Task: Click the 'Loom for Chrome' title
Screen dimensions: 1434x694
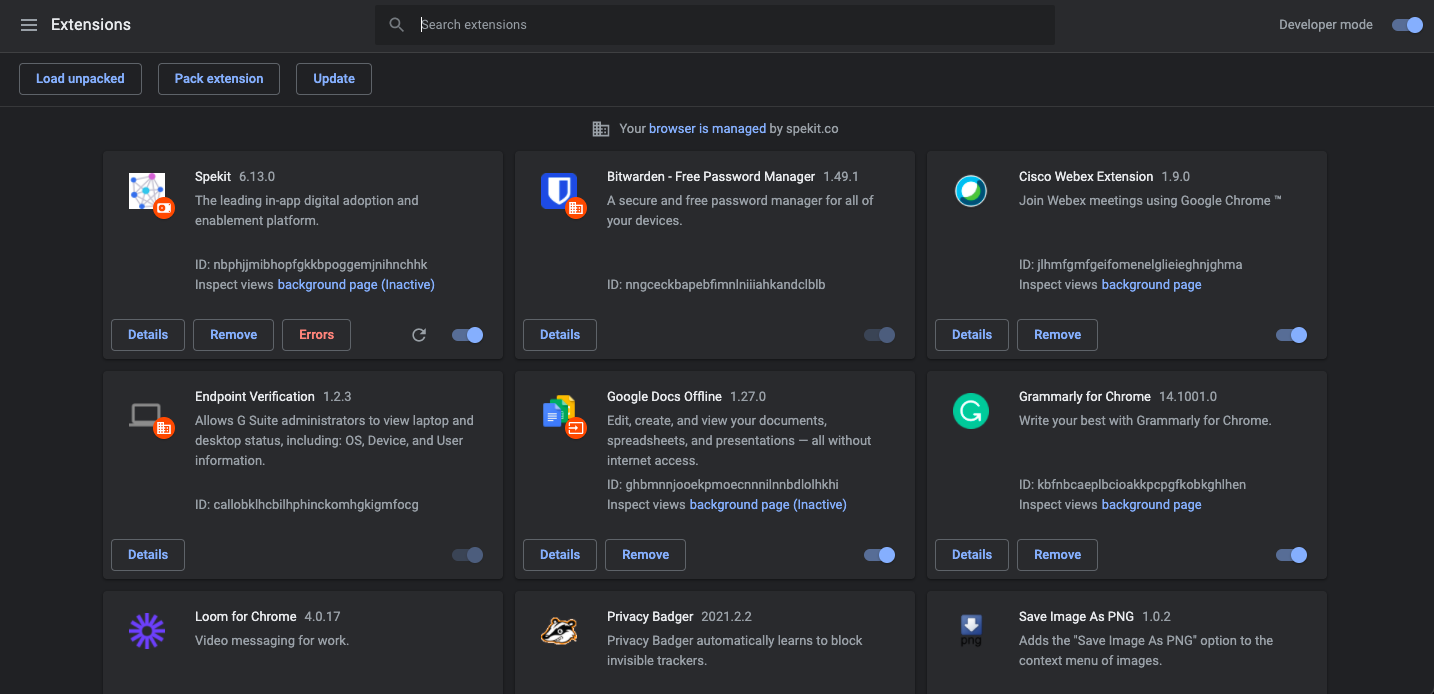Action: click(x=246, y=617)
